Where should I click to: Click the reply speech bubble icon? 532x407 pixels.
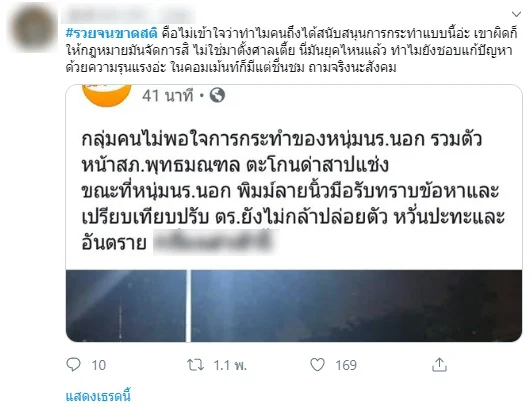tap(73, 365)
